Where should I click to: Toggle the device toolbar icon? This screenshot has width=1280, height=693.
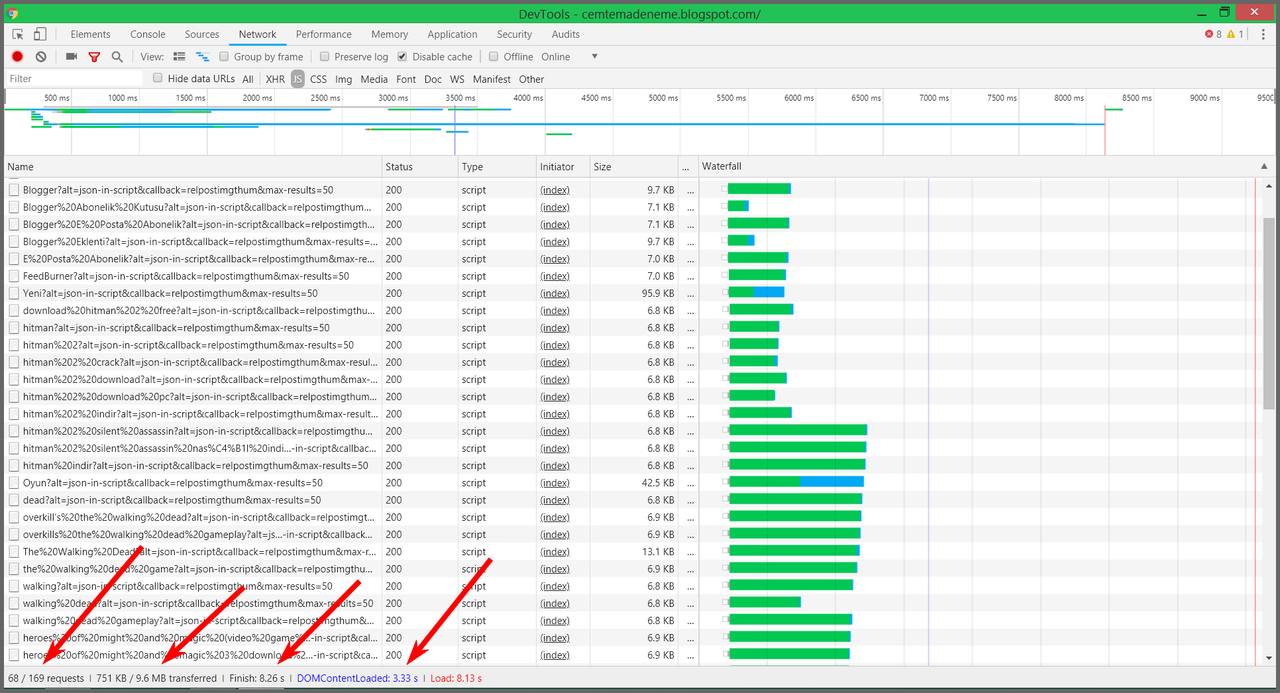point(40,34)
